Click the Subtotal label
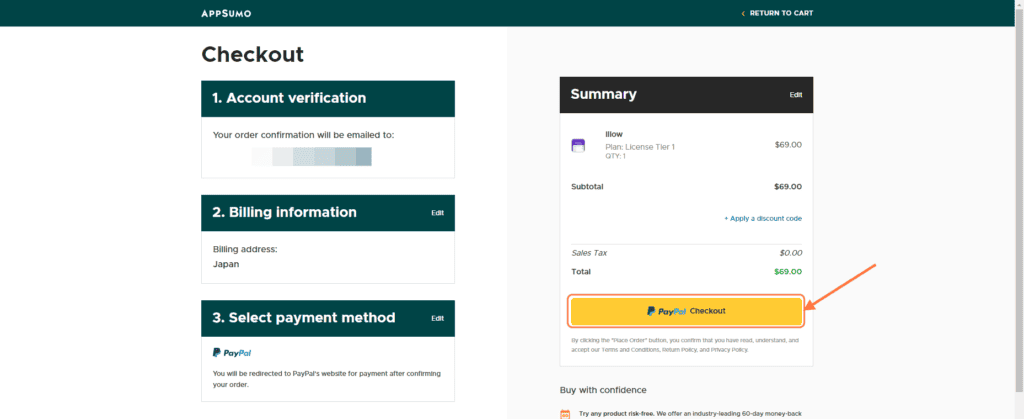Image resolution: width=1024 pixels, height=419 pixels. [587, 187]
